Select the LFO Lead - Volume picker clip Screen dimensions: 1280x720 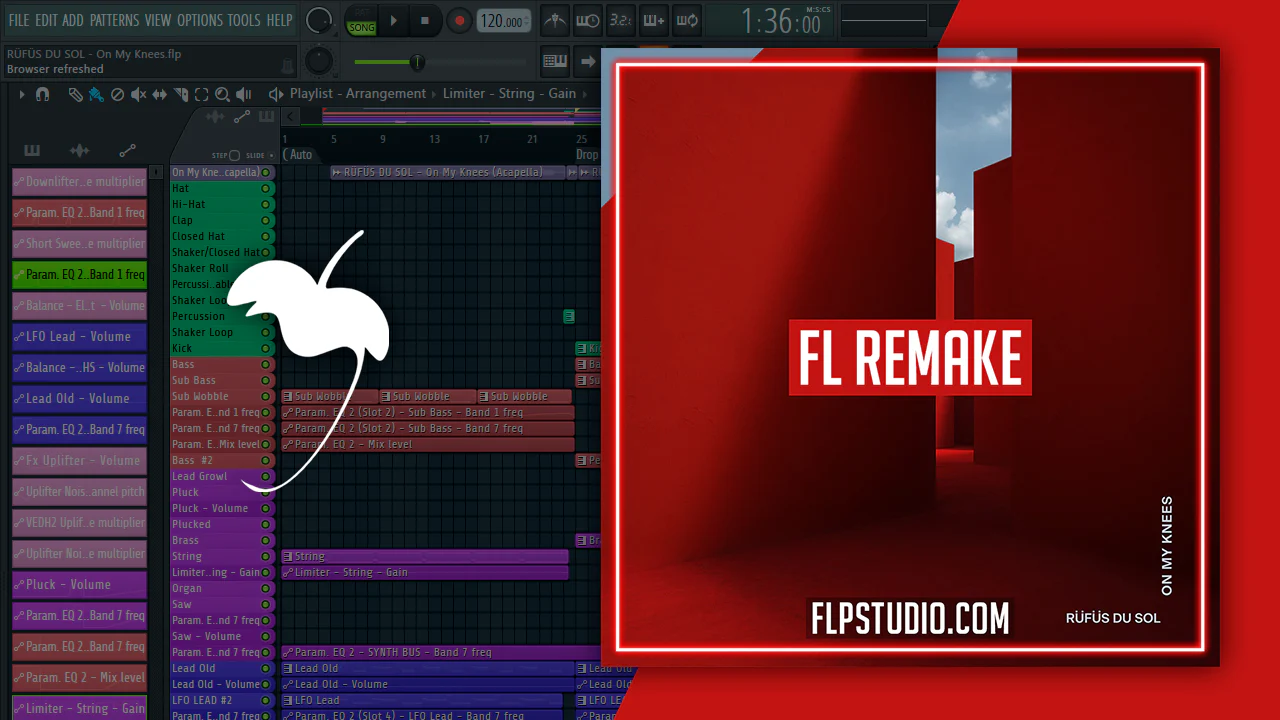click(x=79, y=336)
